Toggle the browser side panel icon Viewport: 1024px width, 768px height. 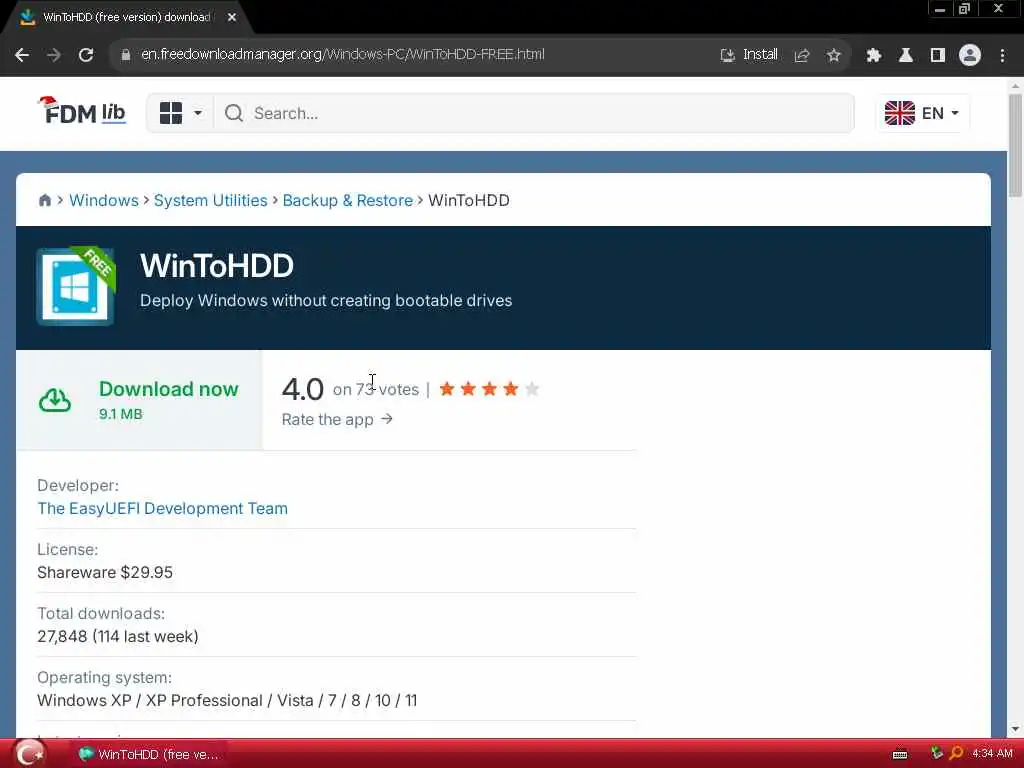click(938, 56)
